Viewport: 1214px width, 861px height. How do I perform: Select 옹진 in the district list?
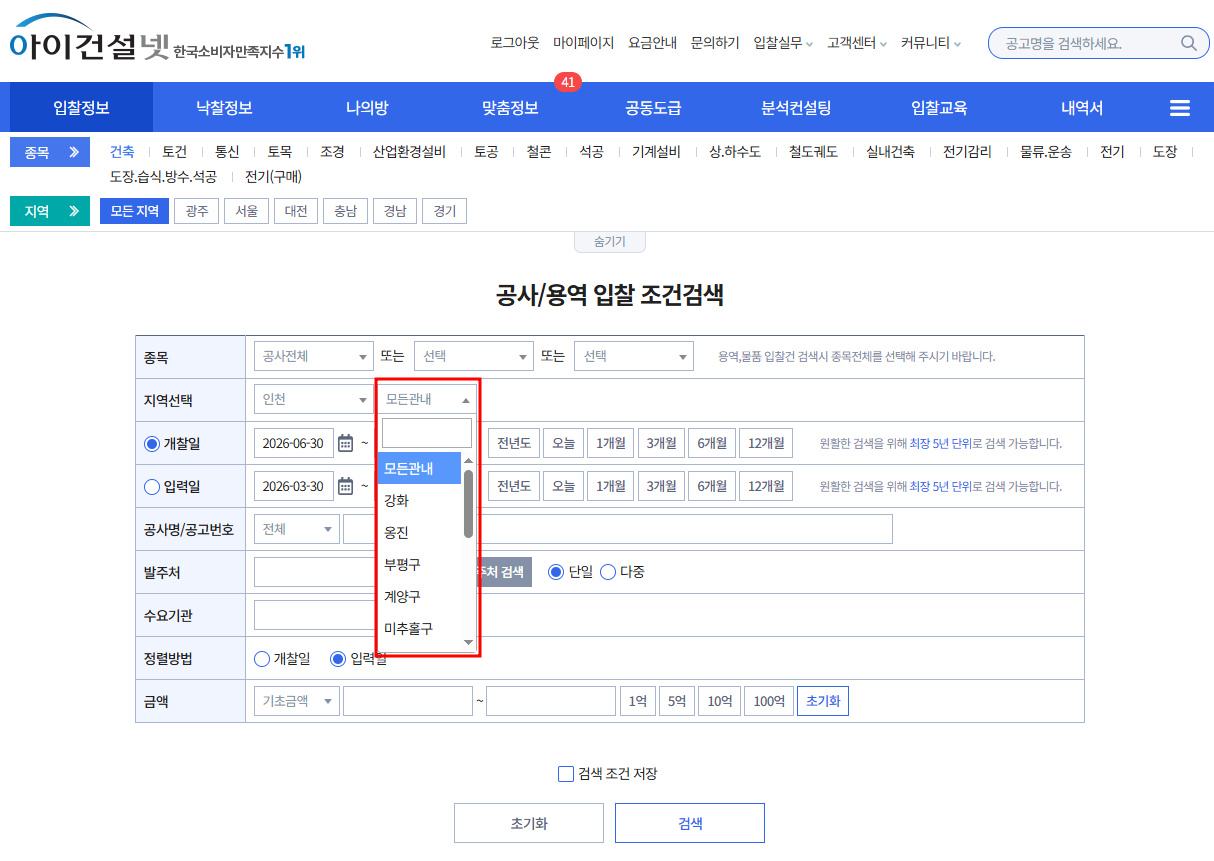point(419,532)
